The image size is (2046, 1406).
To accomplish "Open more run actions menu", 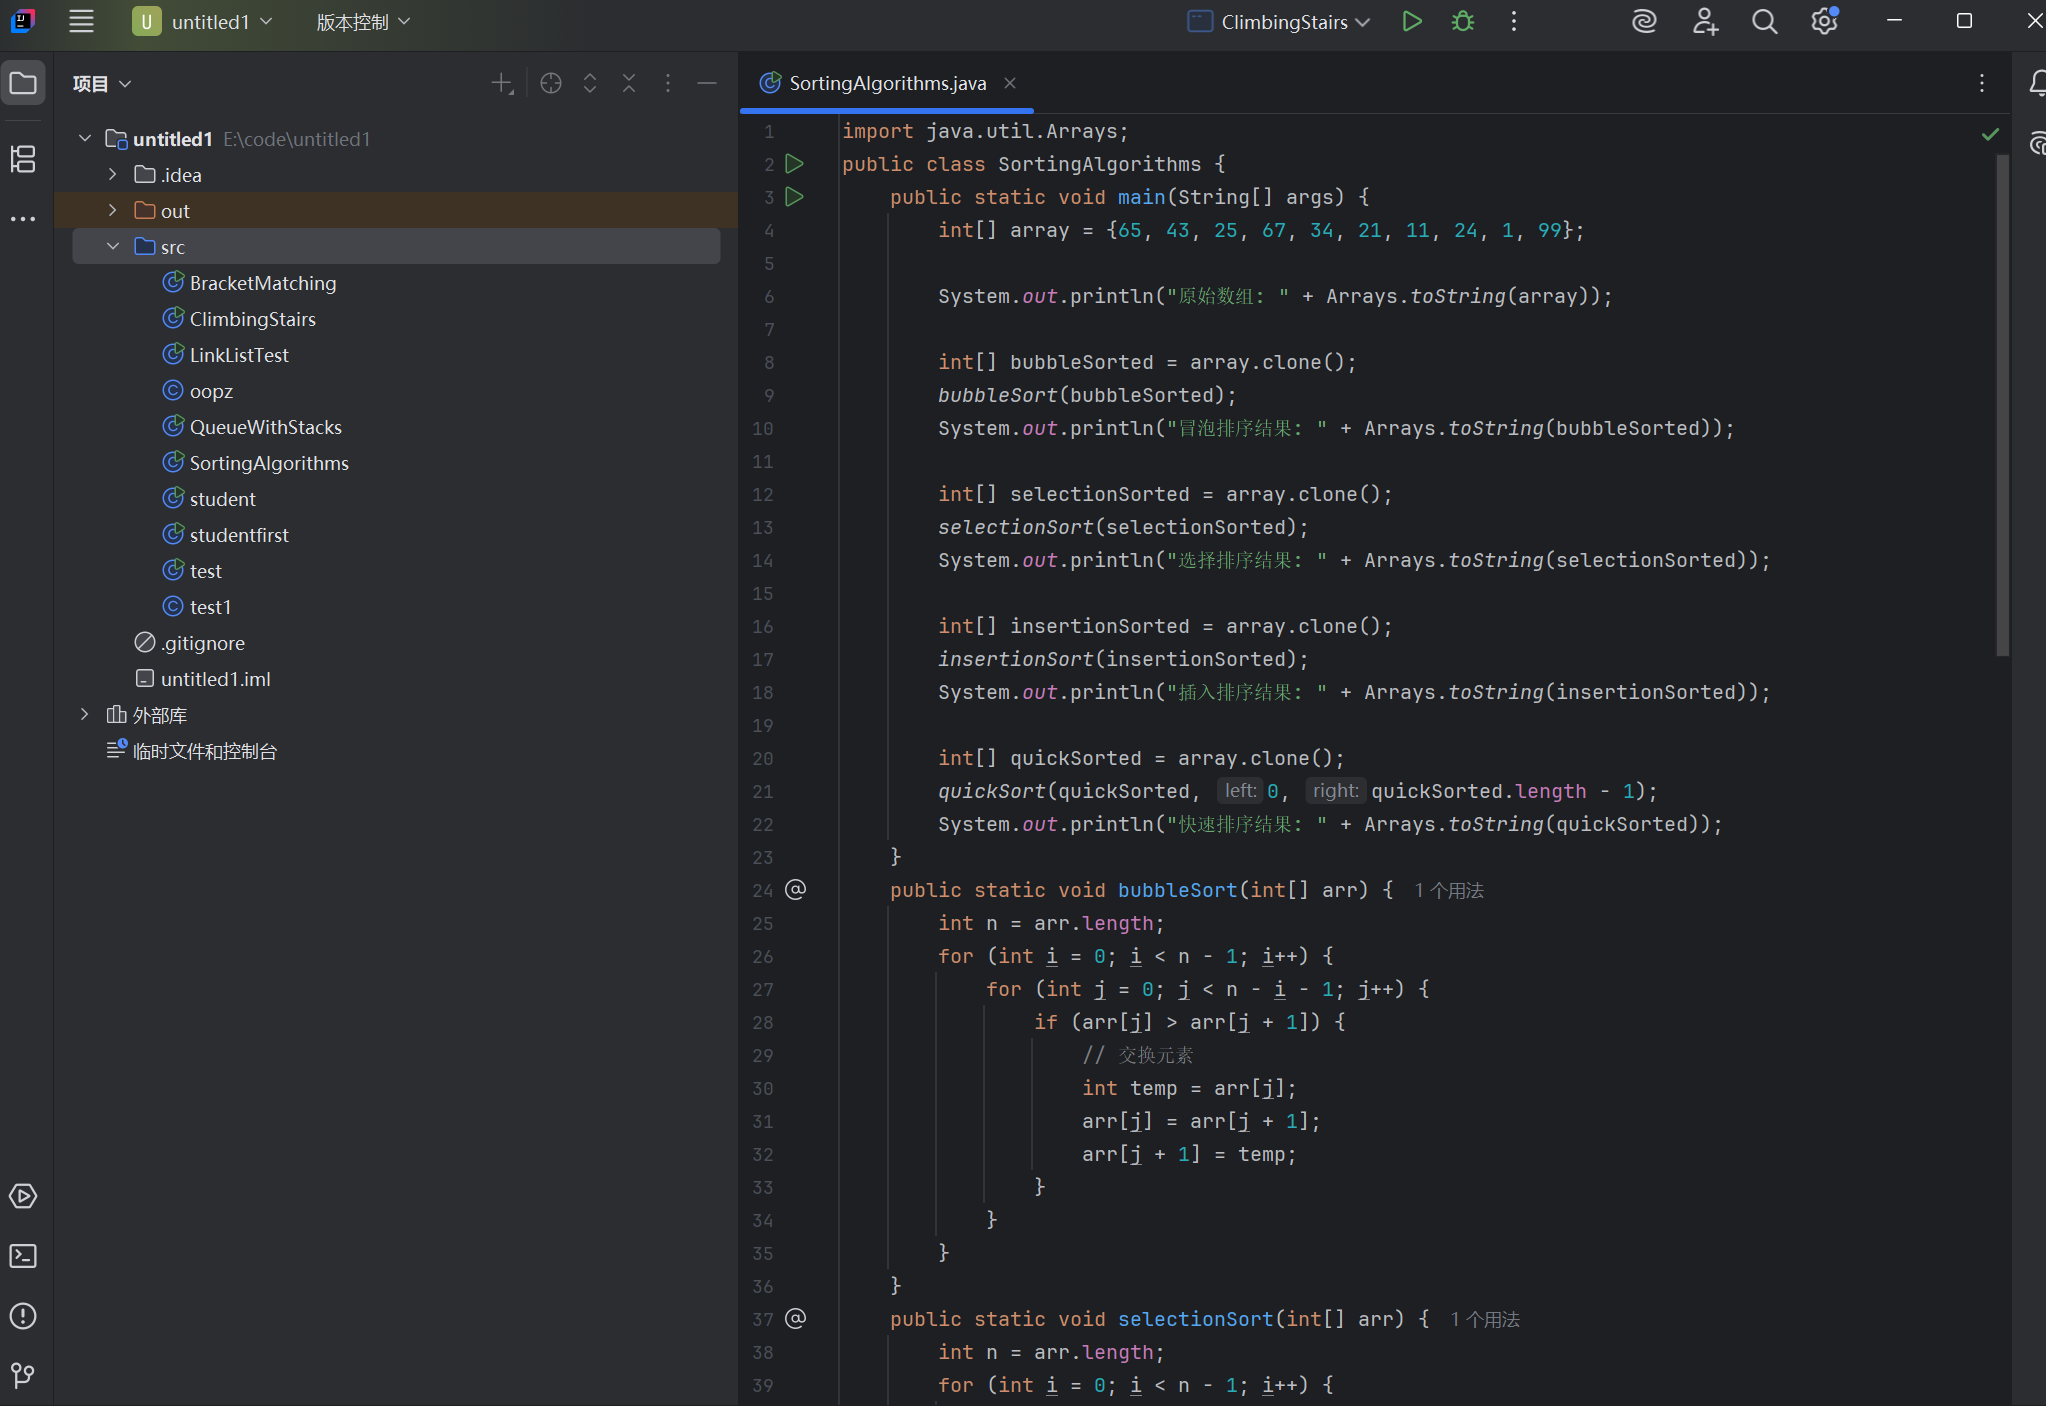I will pos(1514,21).
